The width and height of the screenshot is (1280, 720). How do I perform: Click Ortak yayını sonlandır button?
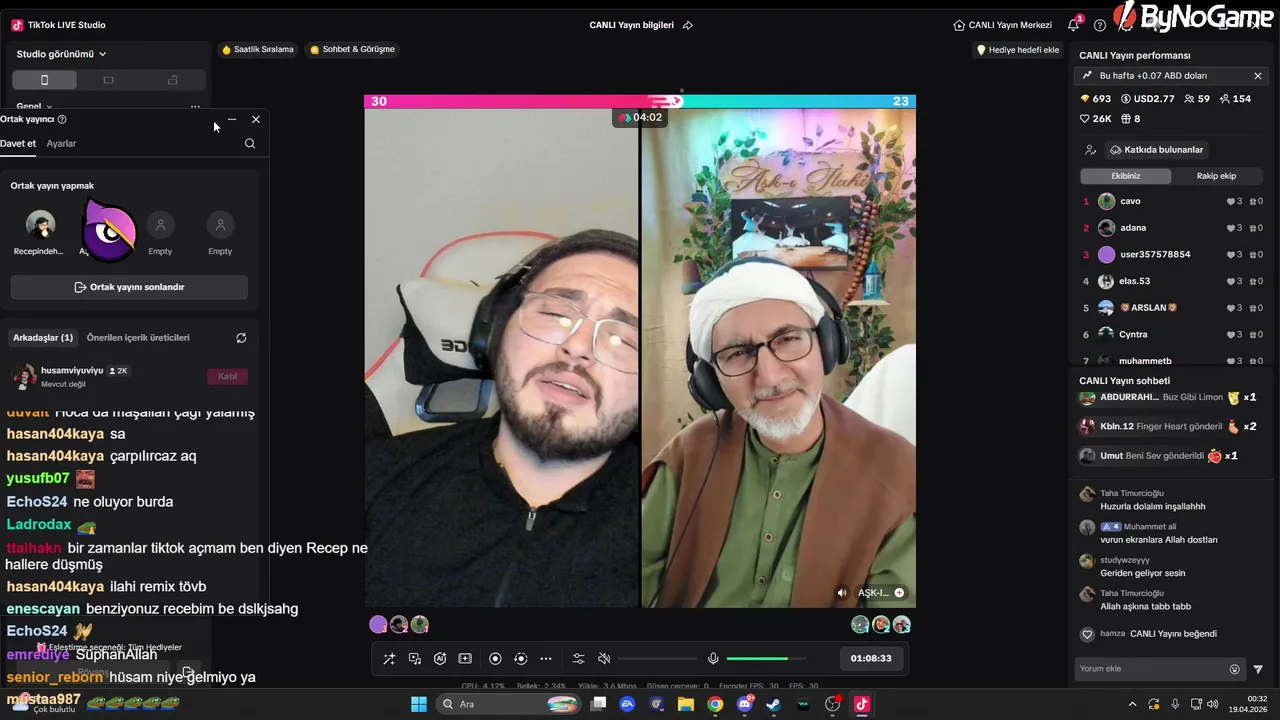click(x=129, y=287)
